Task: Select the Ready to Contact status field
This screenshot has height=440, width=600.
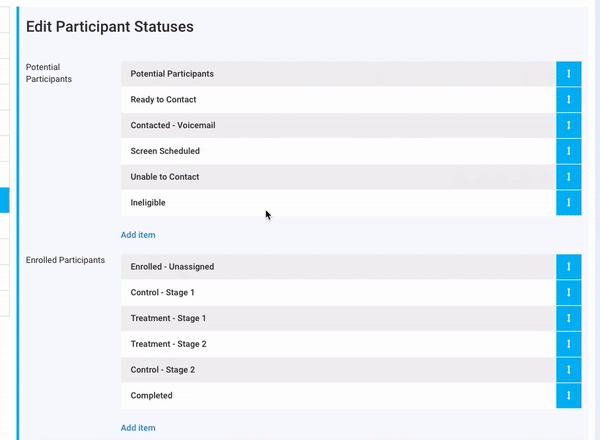Action: (x=338, y=100)
